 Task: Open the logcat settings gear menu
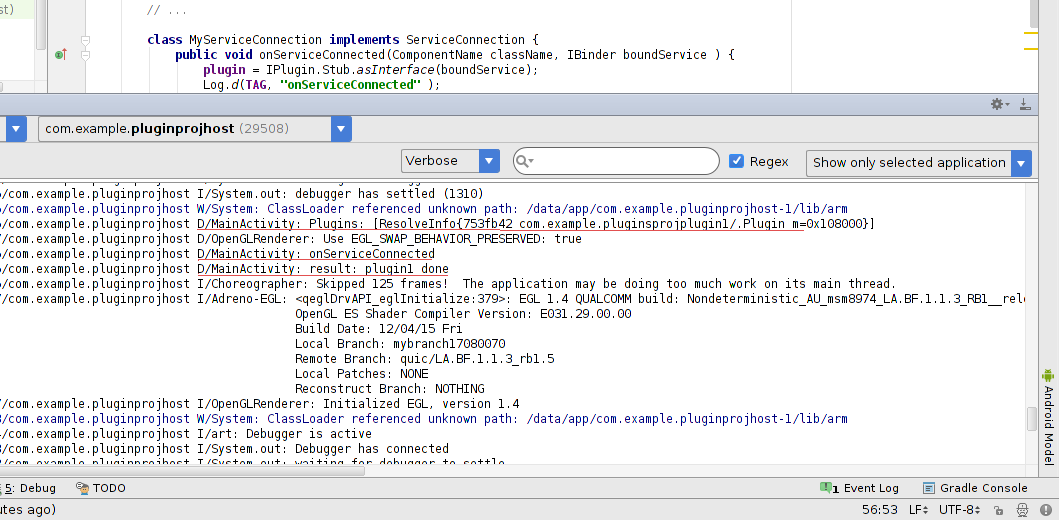998,104
